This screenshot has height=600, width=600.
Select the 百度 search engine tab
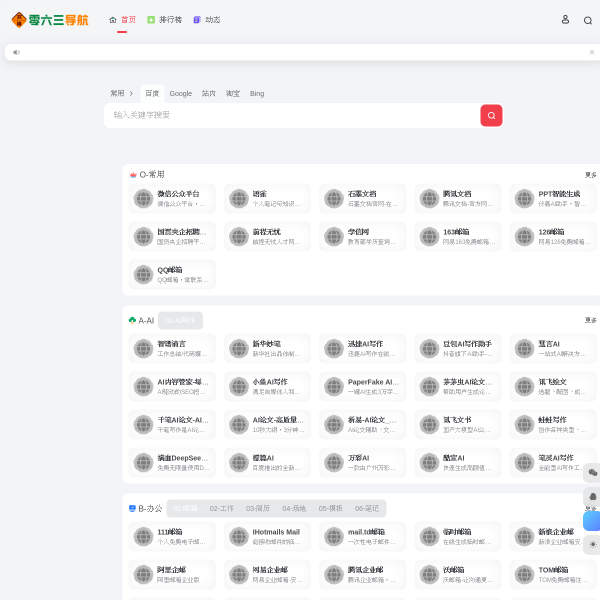(152, 93)
